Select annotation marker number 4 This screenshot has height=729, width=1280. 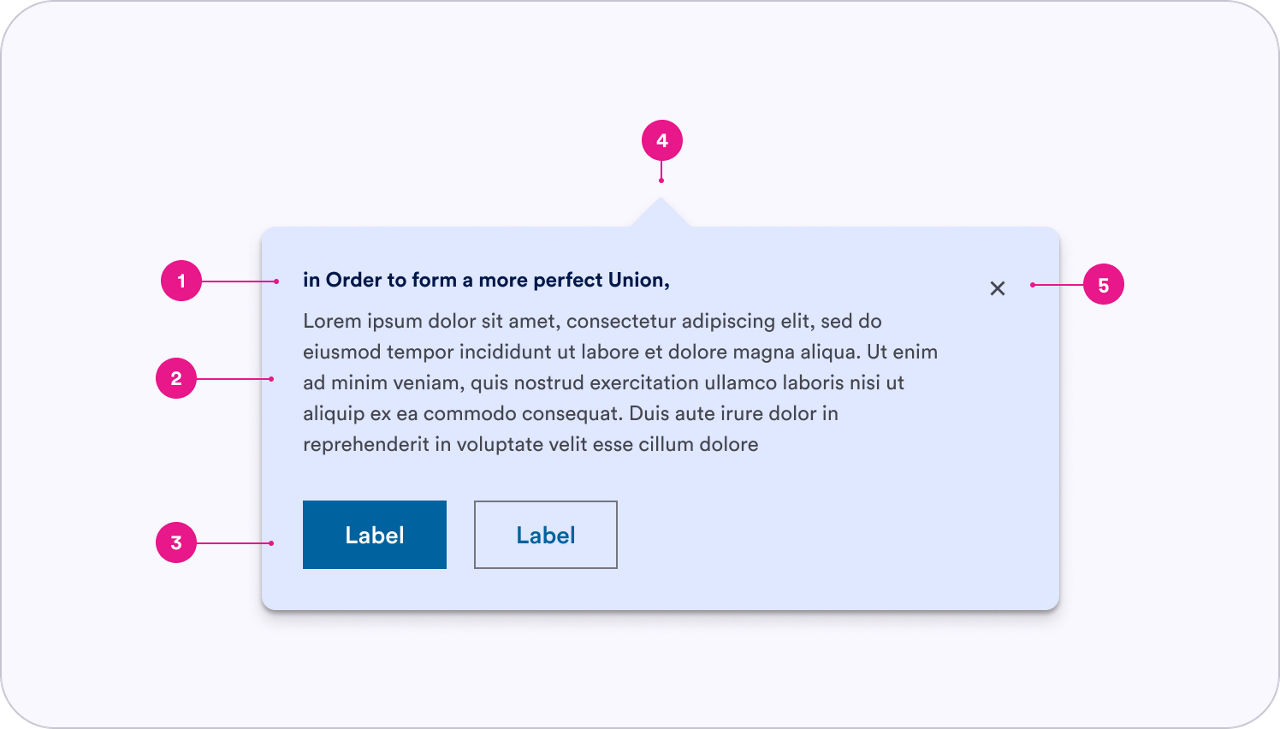pos(662,141)
